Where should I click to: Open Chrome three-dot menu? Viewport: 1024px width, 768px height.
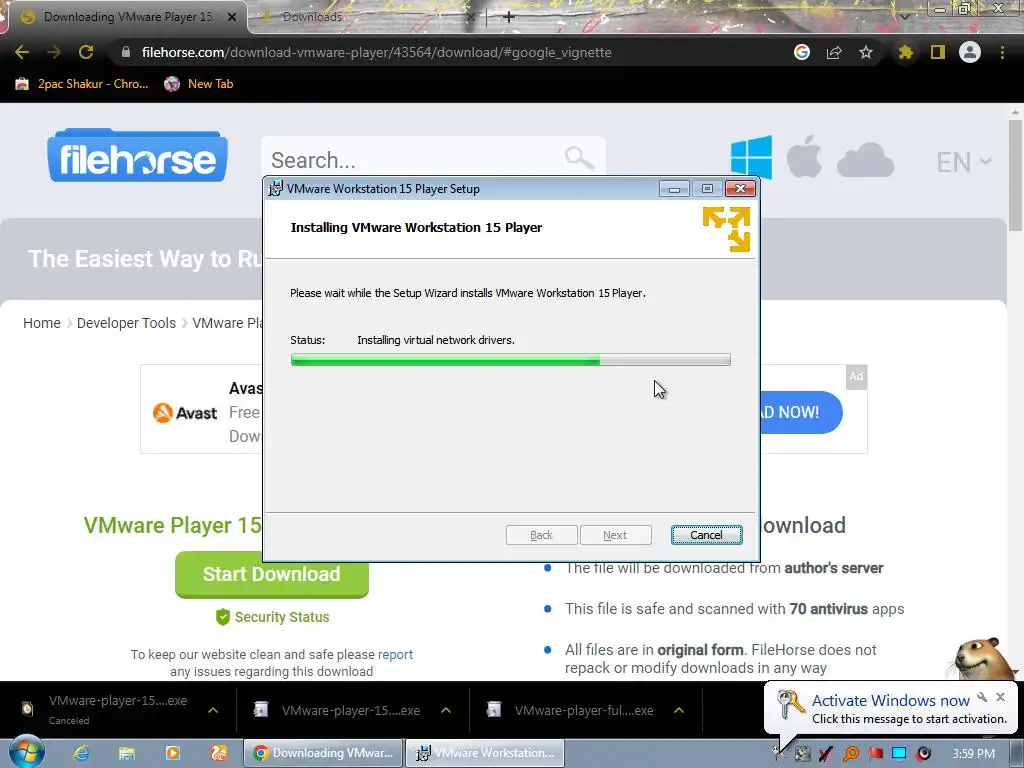tap(1002, 52)
